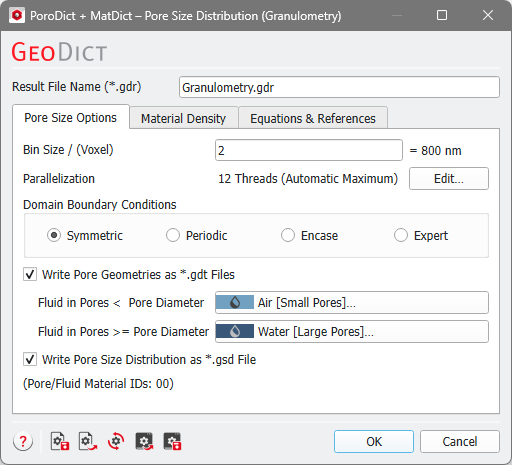Click the Result File Name input field
The width and height of the screenshot is (512, 465).
pos(339,87)
